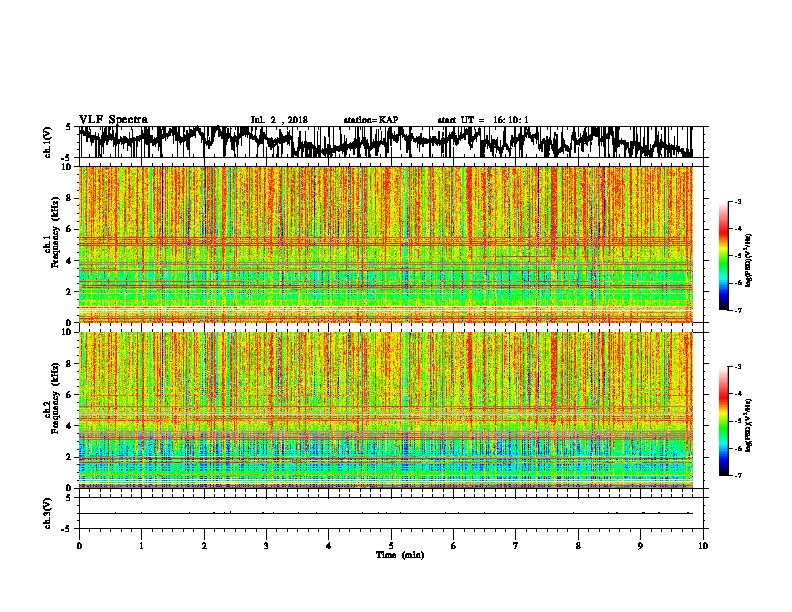Click the "-7" tick on ch.2 color bar
The width and height of the screenshot is (792, 612).
coord(737,475)
